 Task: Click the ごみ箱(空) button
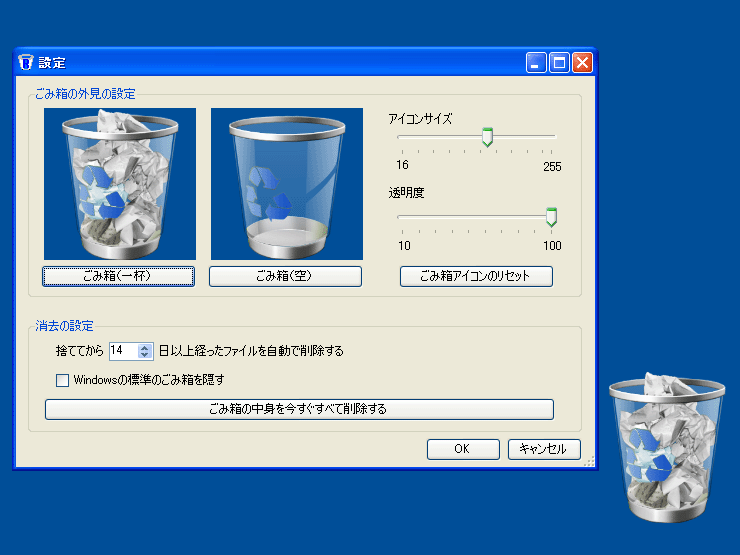click(x=286, y=276)
